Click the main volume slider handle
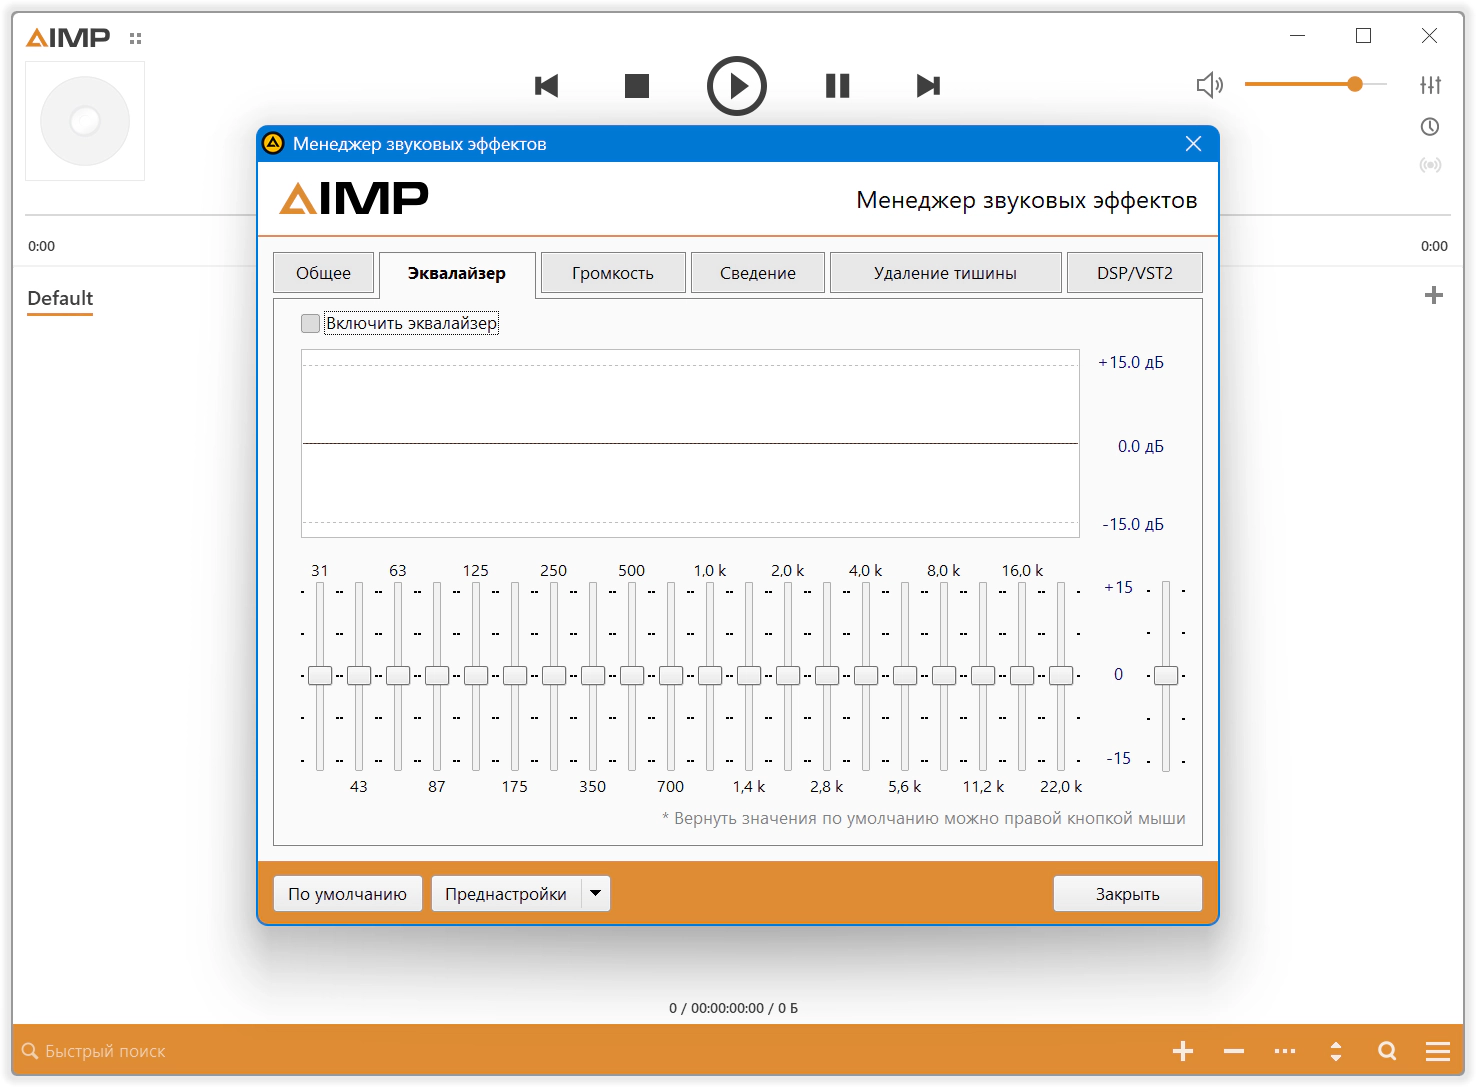Screen dimensions: 1476x1087 pyautogui.click(x=1355, y=84)
